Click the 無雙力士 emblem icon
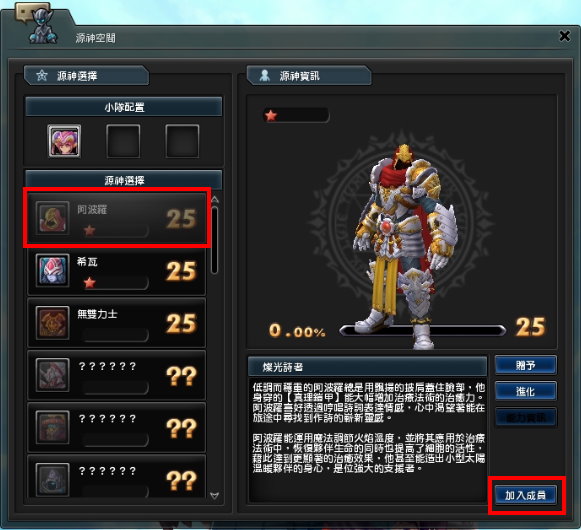The width and height of the screenshot is (581, 530). point(52,323)
